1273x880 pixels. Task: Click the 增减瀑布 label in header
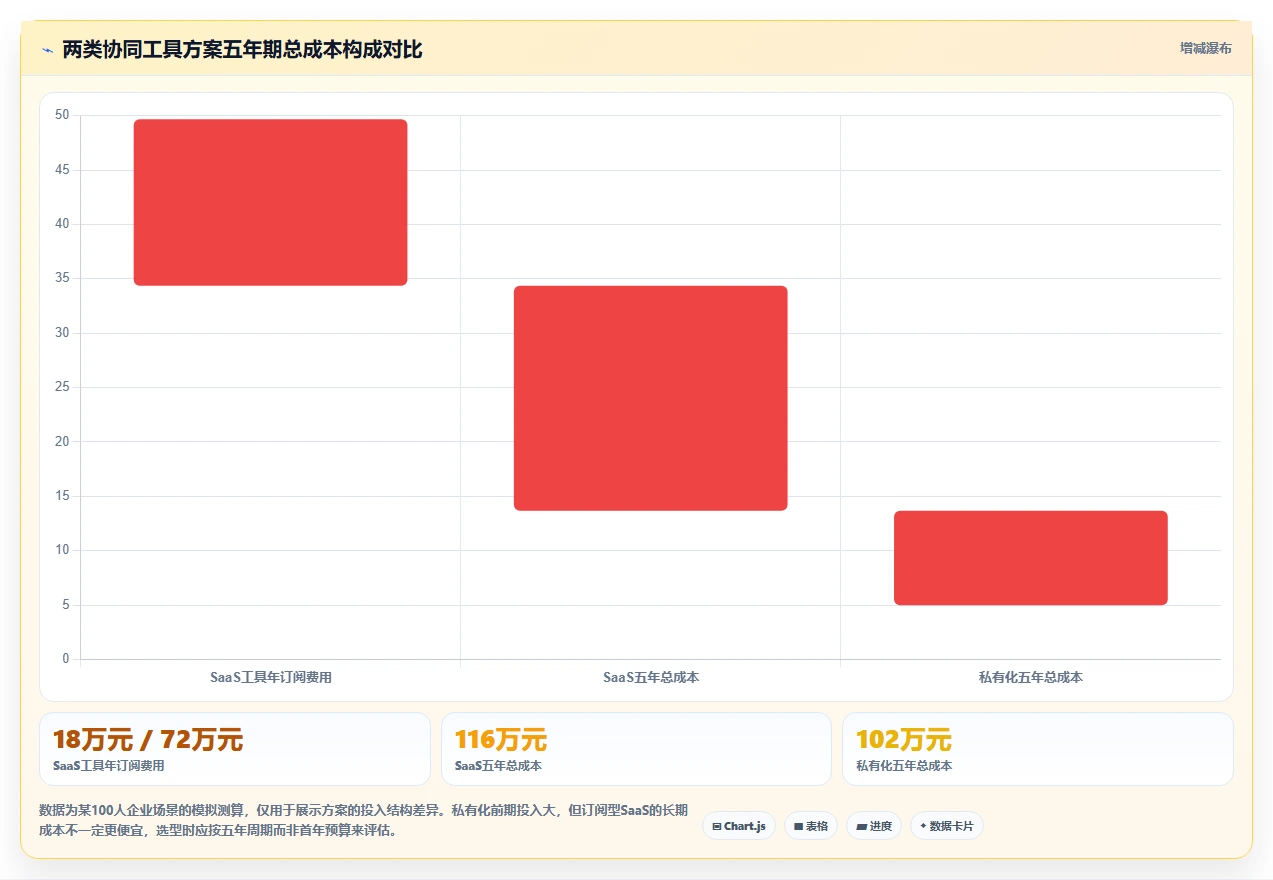[x=1205, y=48]
